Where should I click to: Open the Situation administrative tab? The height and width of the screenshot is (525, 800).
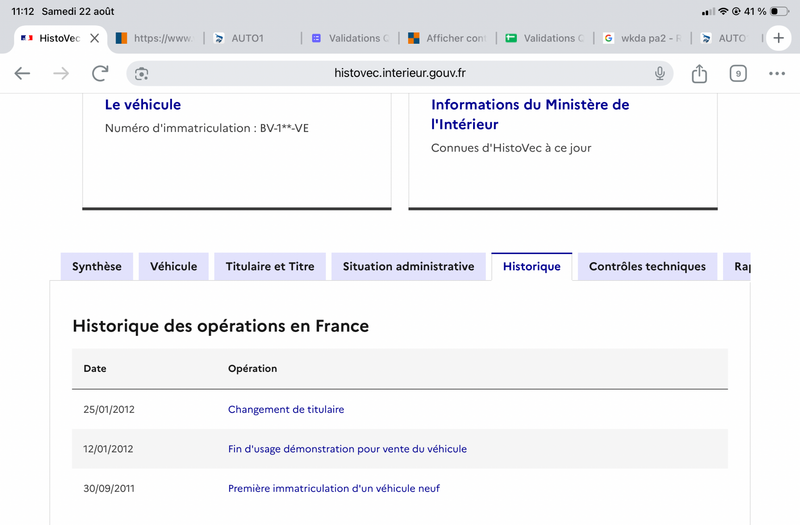(x=408, y=266)
